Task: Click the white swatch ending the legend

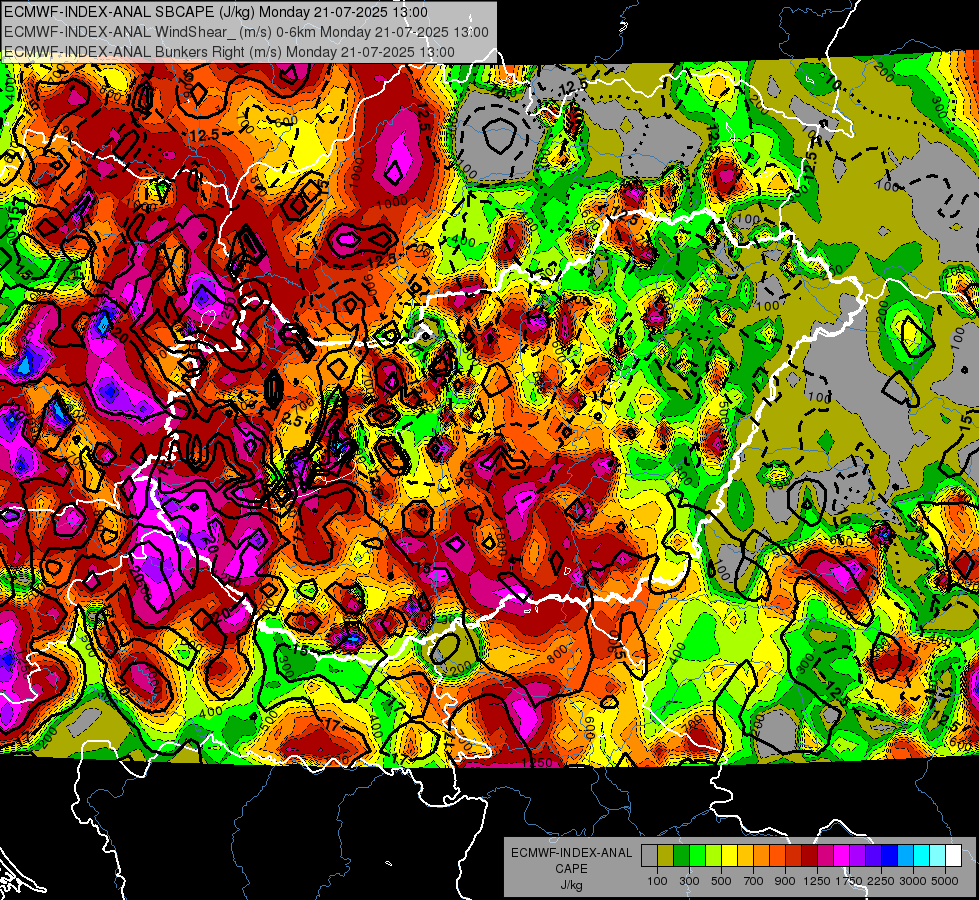Action: (954, 856)
